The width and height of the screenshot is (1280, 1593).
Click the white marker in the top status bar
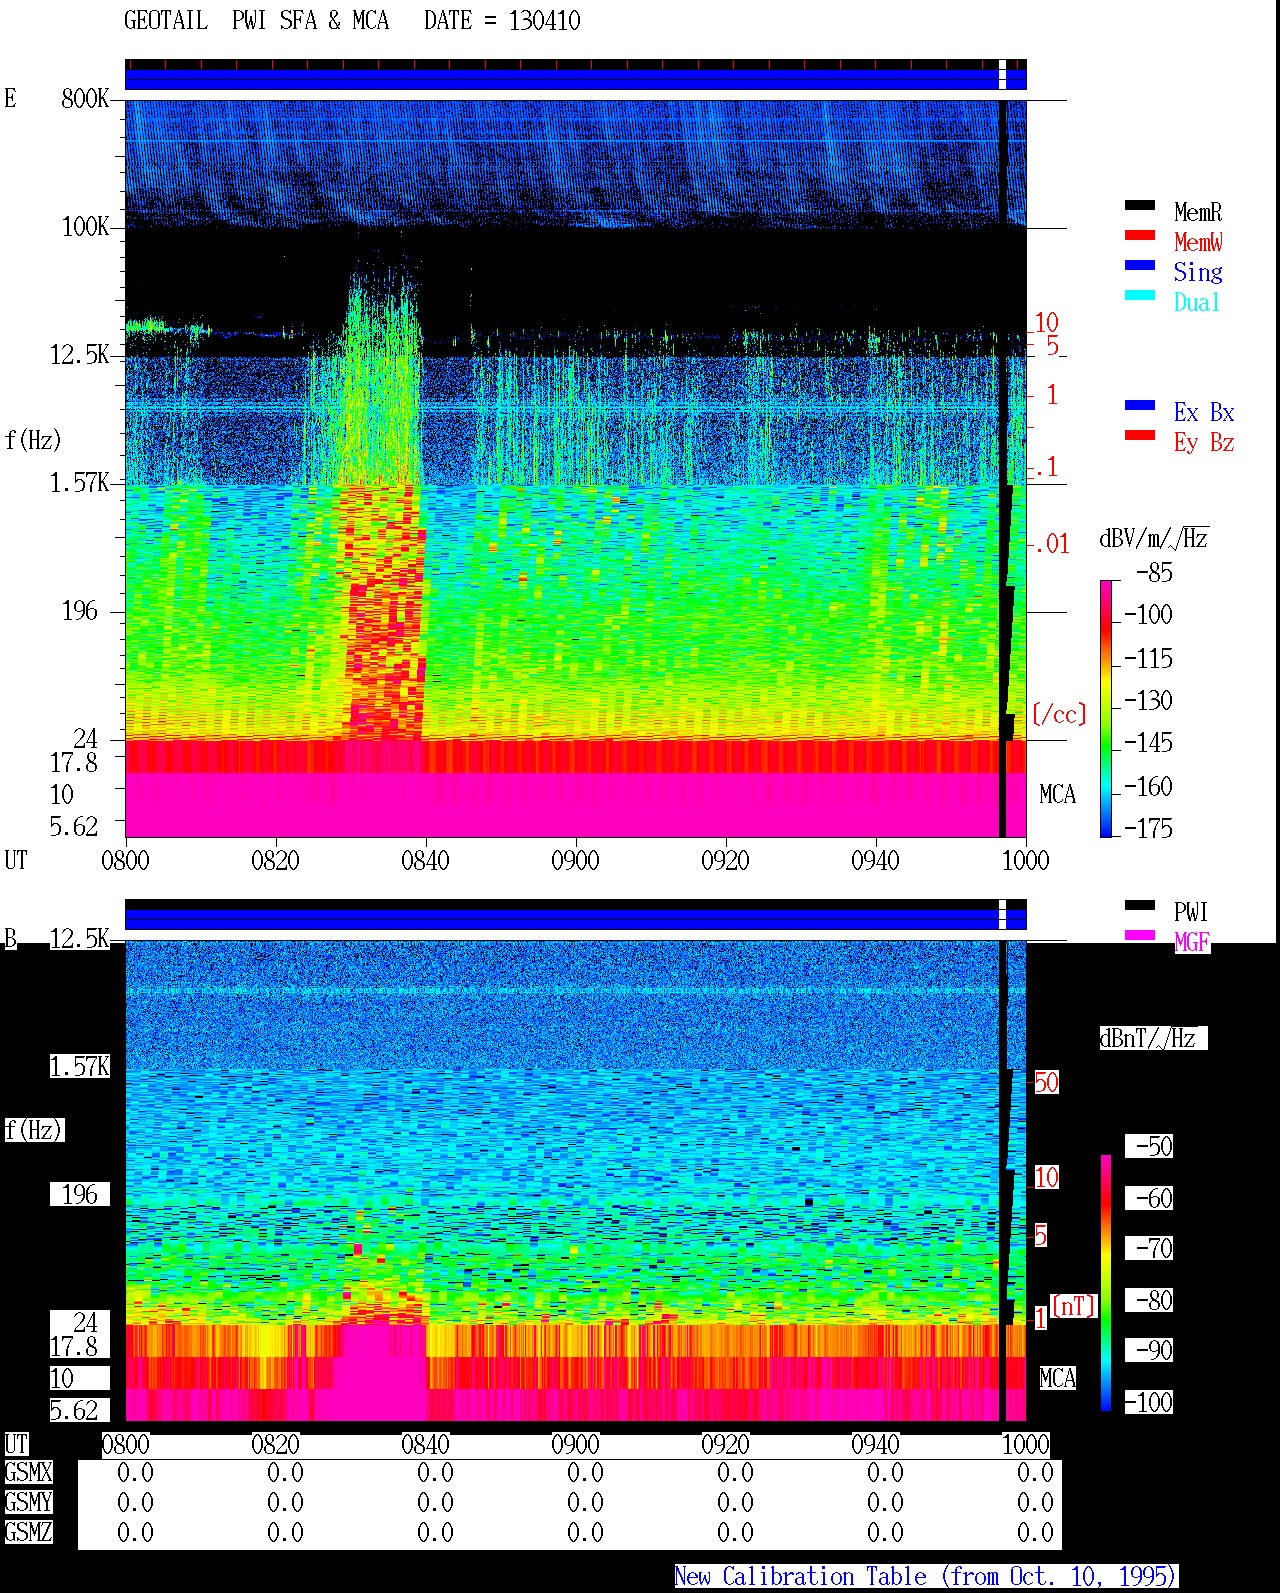pyautogui.click(x=1002, y=75)
